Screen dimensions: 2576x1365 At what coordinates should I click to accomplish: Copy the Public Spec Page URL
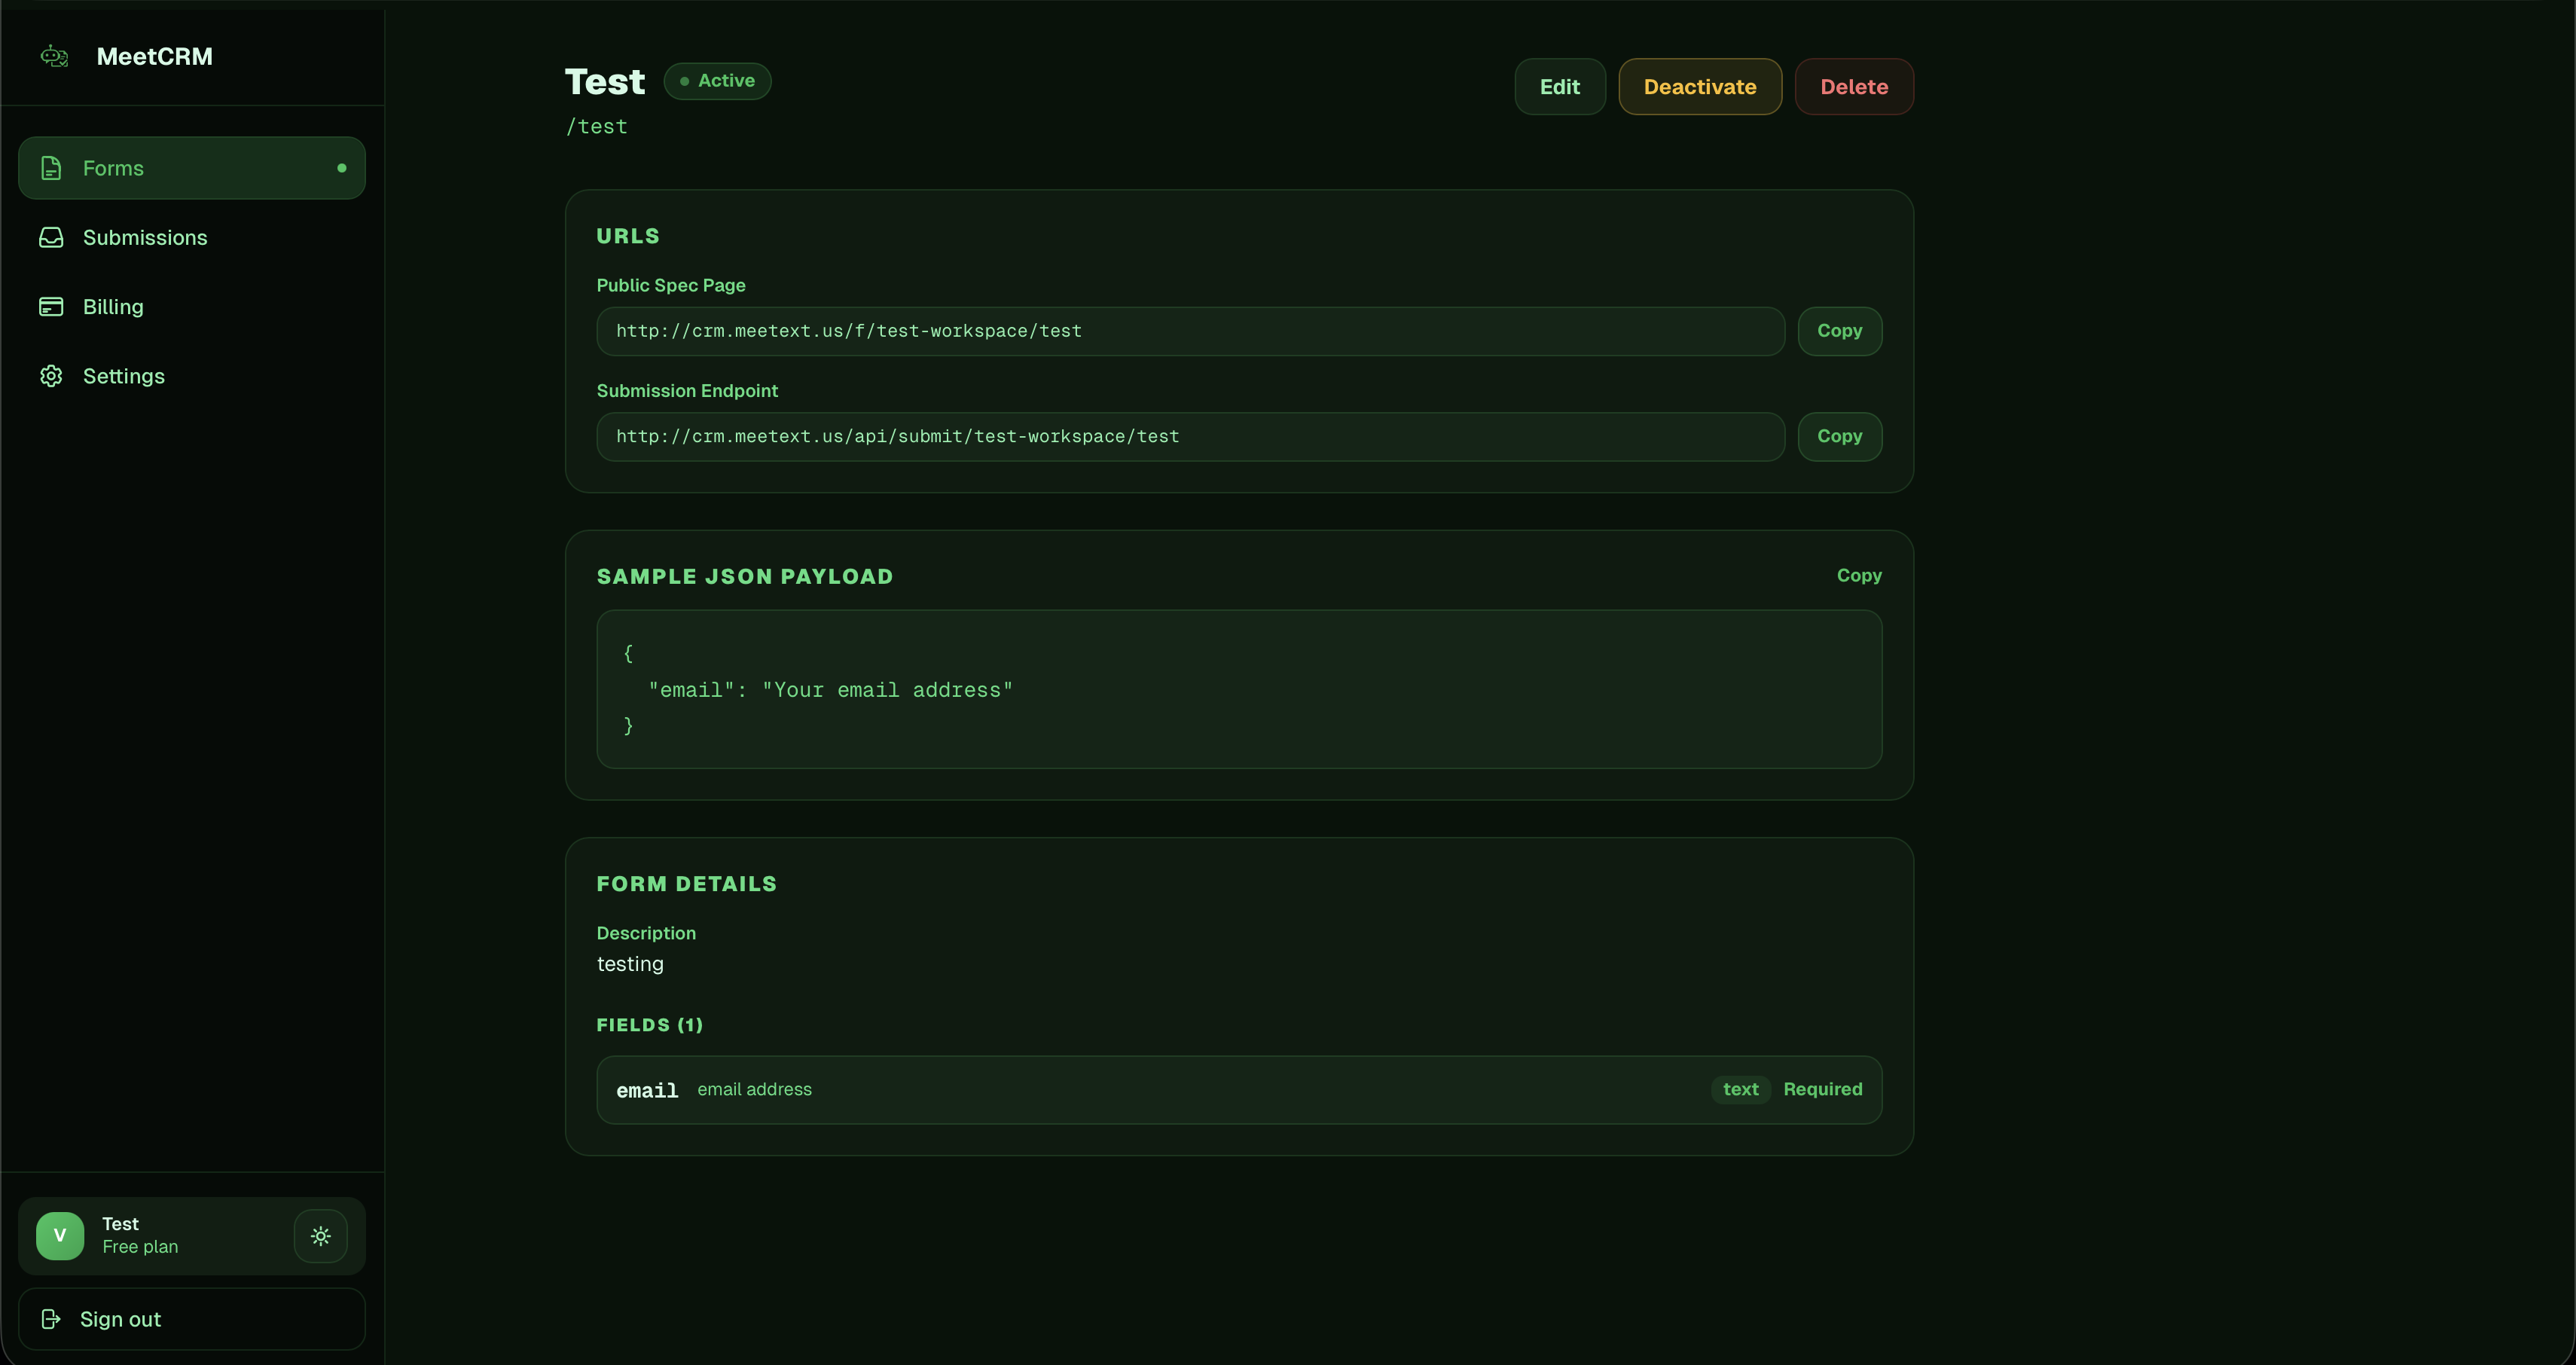click(x=1839, y=331)
